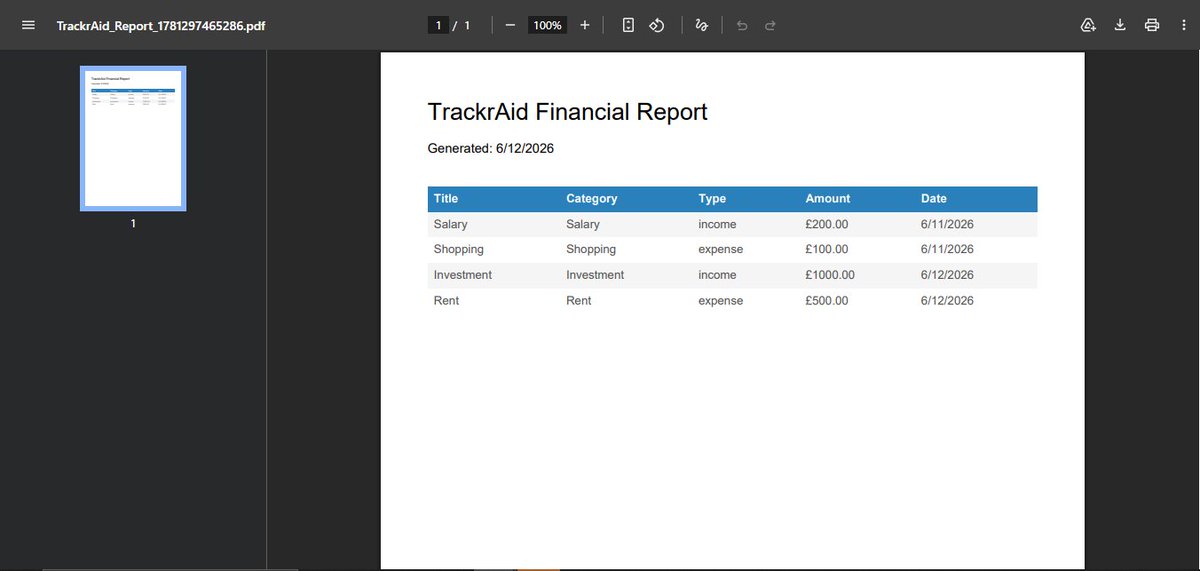The image size is (1200, 571).
Task: Download the PDF file
Action: coord(1120,25)
